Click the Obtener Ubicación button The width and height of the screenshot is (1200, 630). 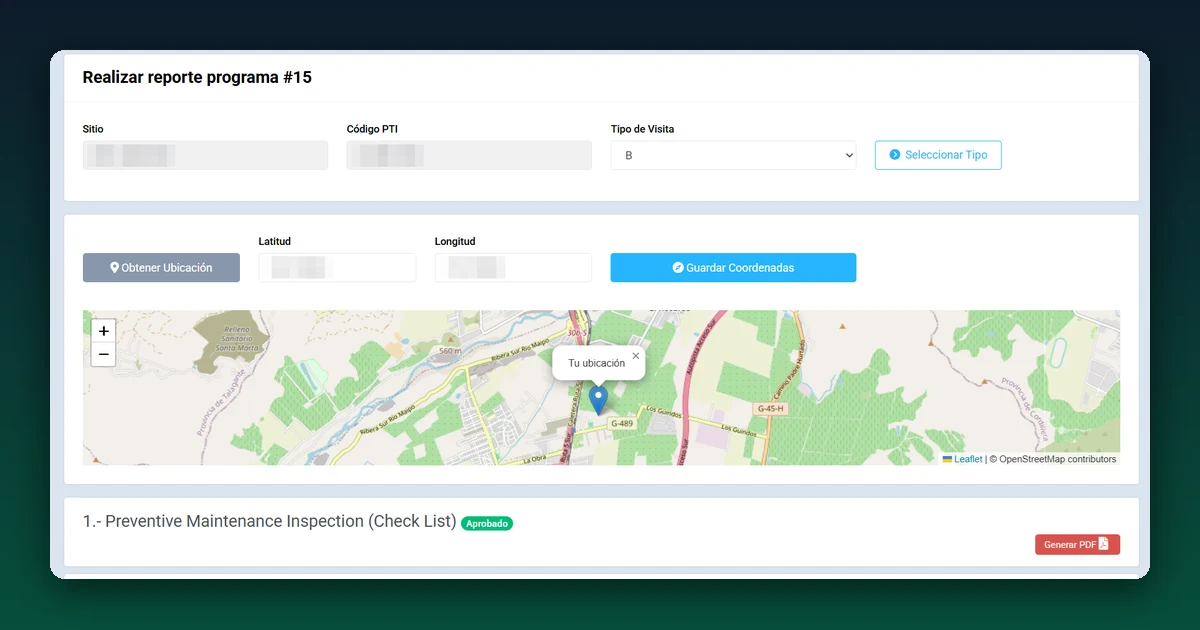coord(161,268)
